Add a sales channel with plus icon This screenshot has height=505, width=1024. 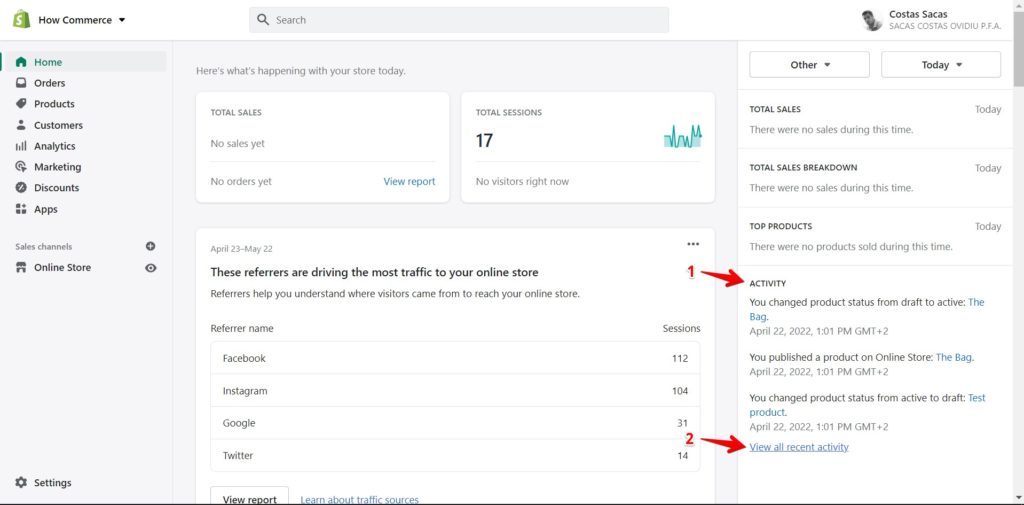coord(150,246)
